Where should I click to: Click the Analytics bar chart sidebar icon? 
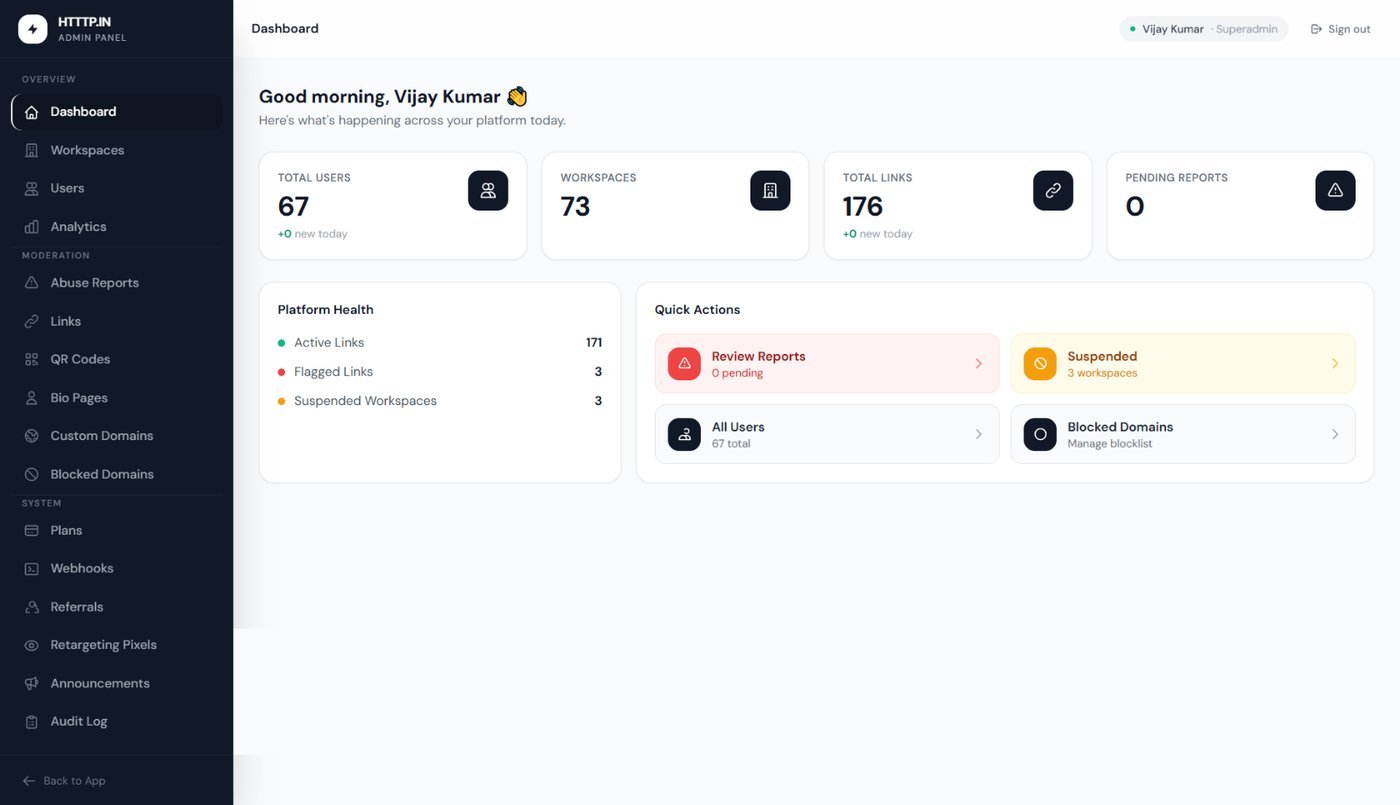point(32,227)
